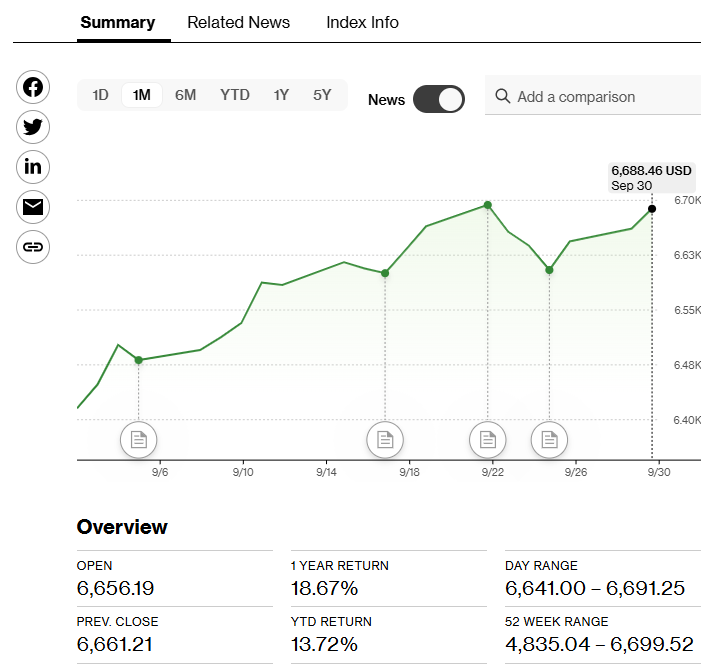Screen dimensions: 715x665
Task: Switch chart to YTD range
Action: tap(235, 95)
